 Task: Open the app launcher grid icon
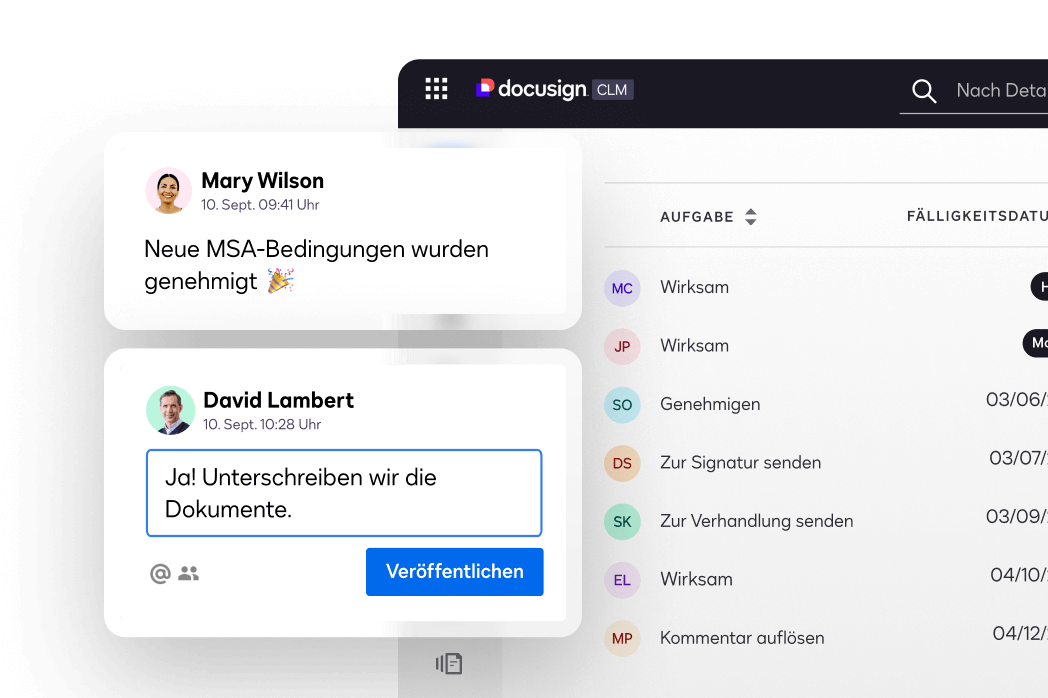point(436,89)
